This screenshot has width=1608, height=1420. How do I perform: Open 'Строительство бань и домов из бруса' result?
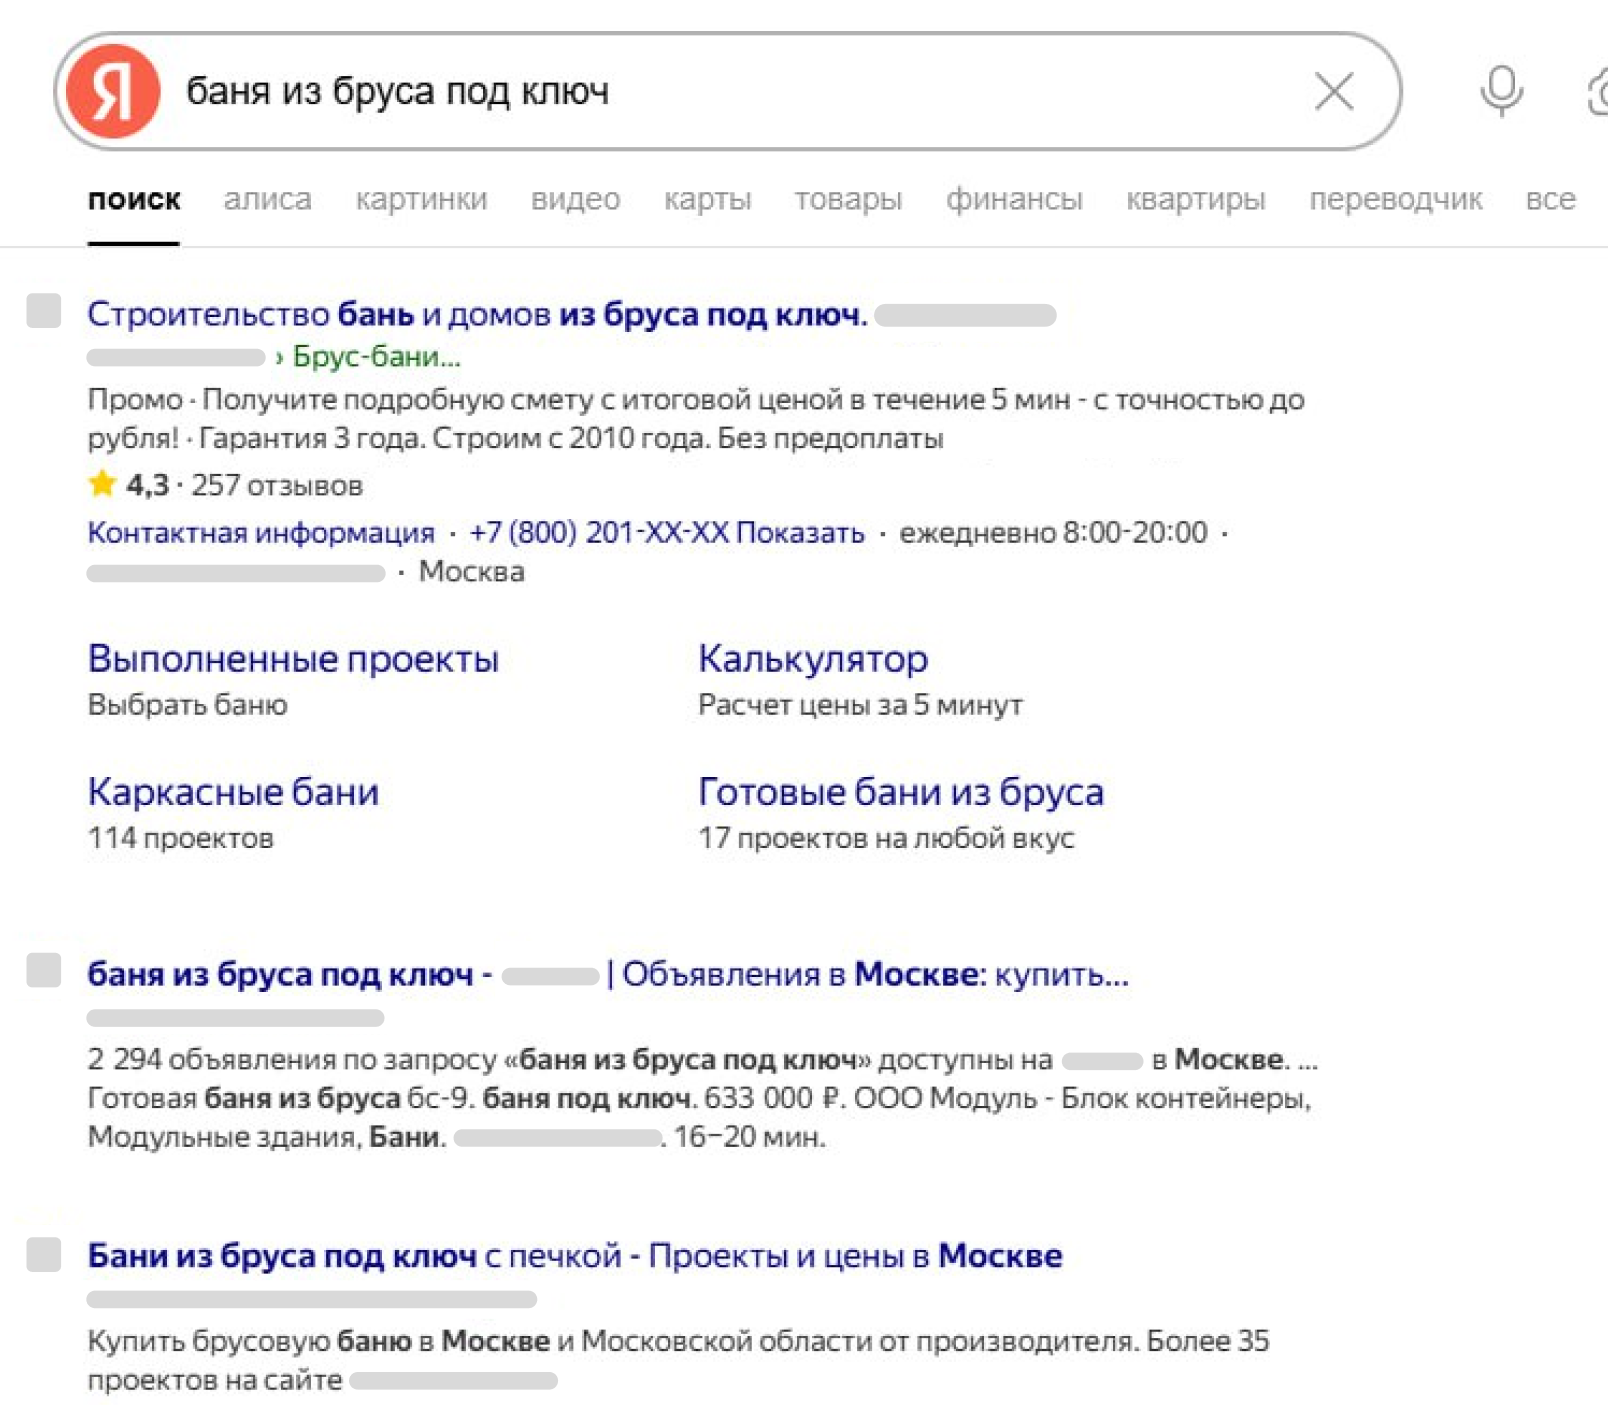pyautogui.click(x=477, y=314)
